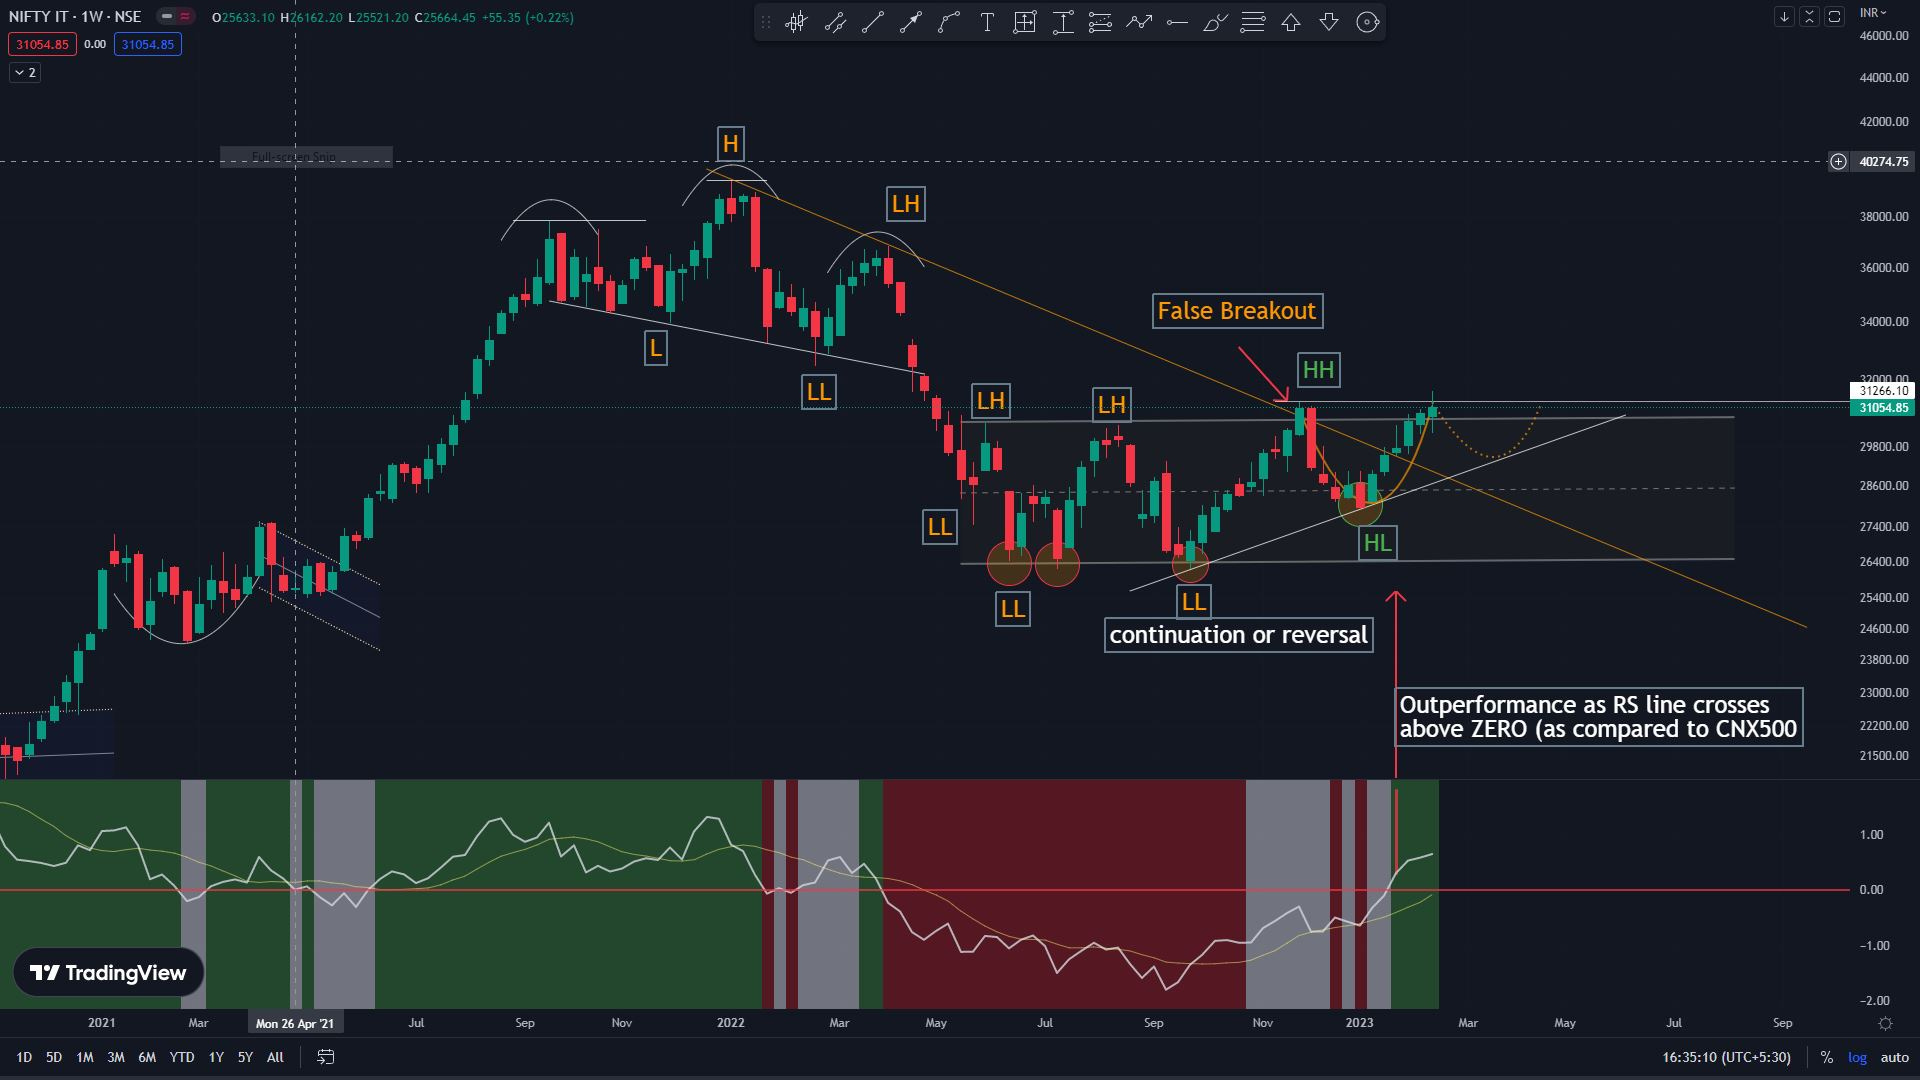Select the multi-line levels tool

click(1253, 22)
